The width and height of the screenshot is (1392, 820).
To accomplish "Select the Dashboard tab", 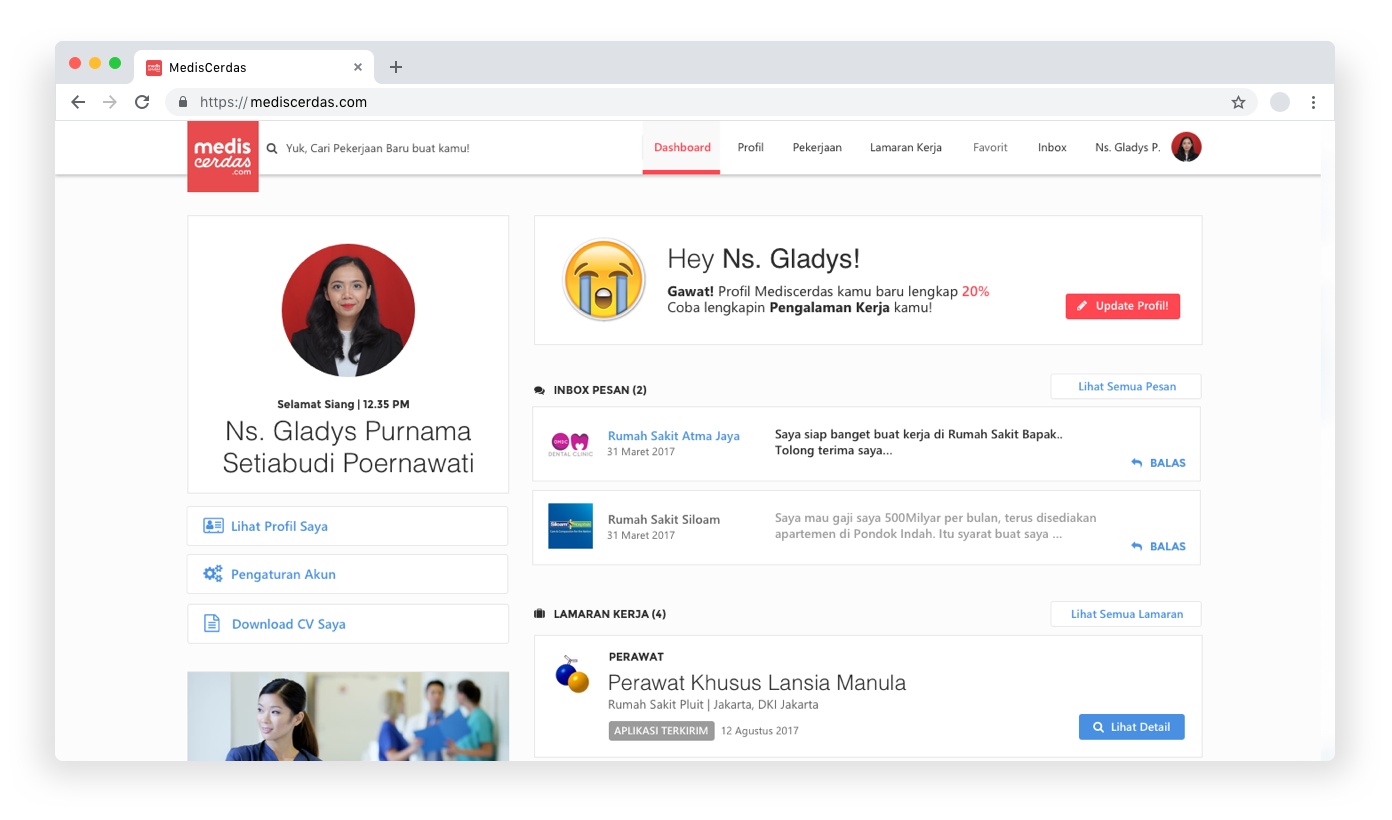I will (682, 147).
